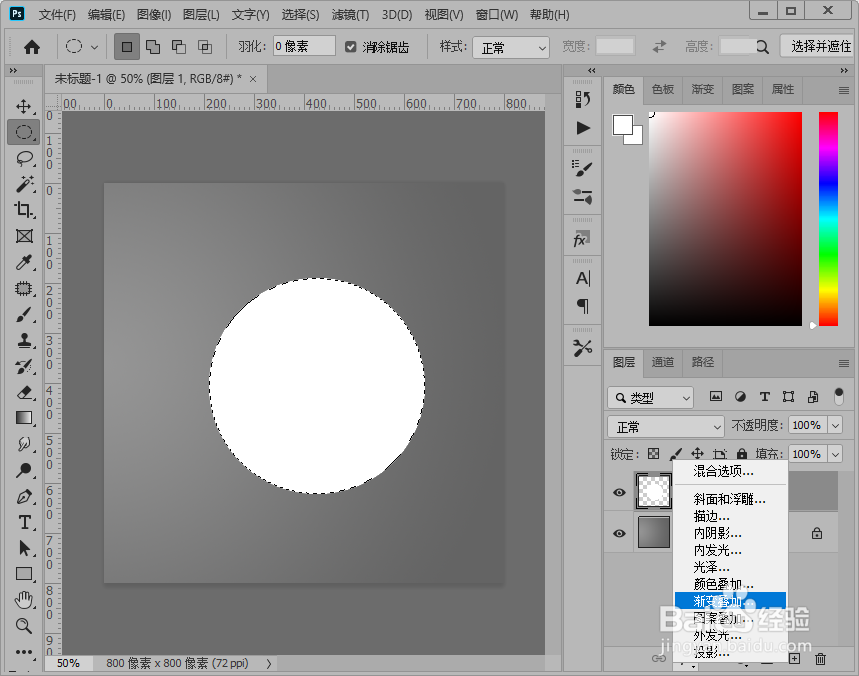
Task: Choose 混合选项 blending options entry
Action: tap(730, 471)
